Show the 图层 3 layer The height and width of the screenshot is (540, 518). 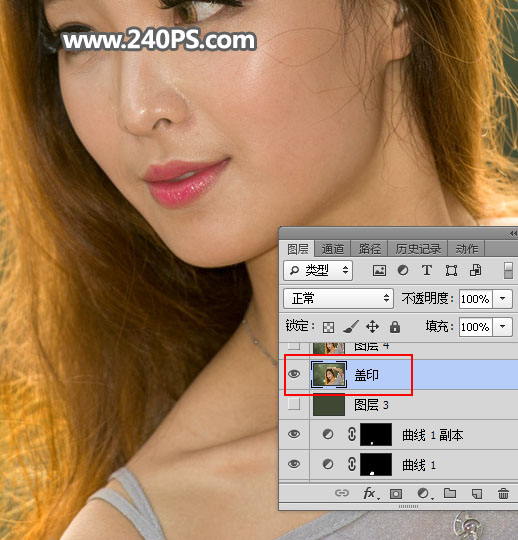point(294,404)
